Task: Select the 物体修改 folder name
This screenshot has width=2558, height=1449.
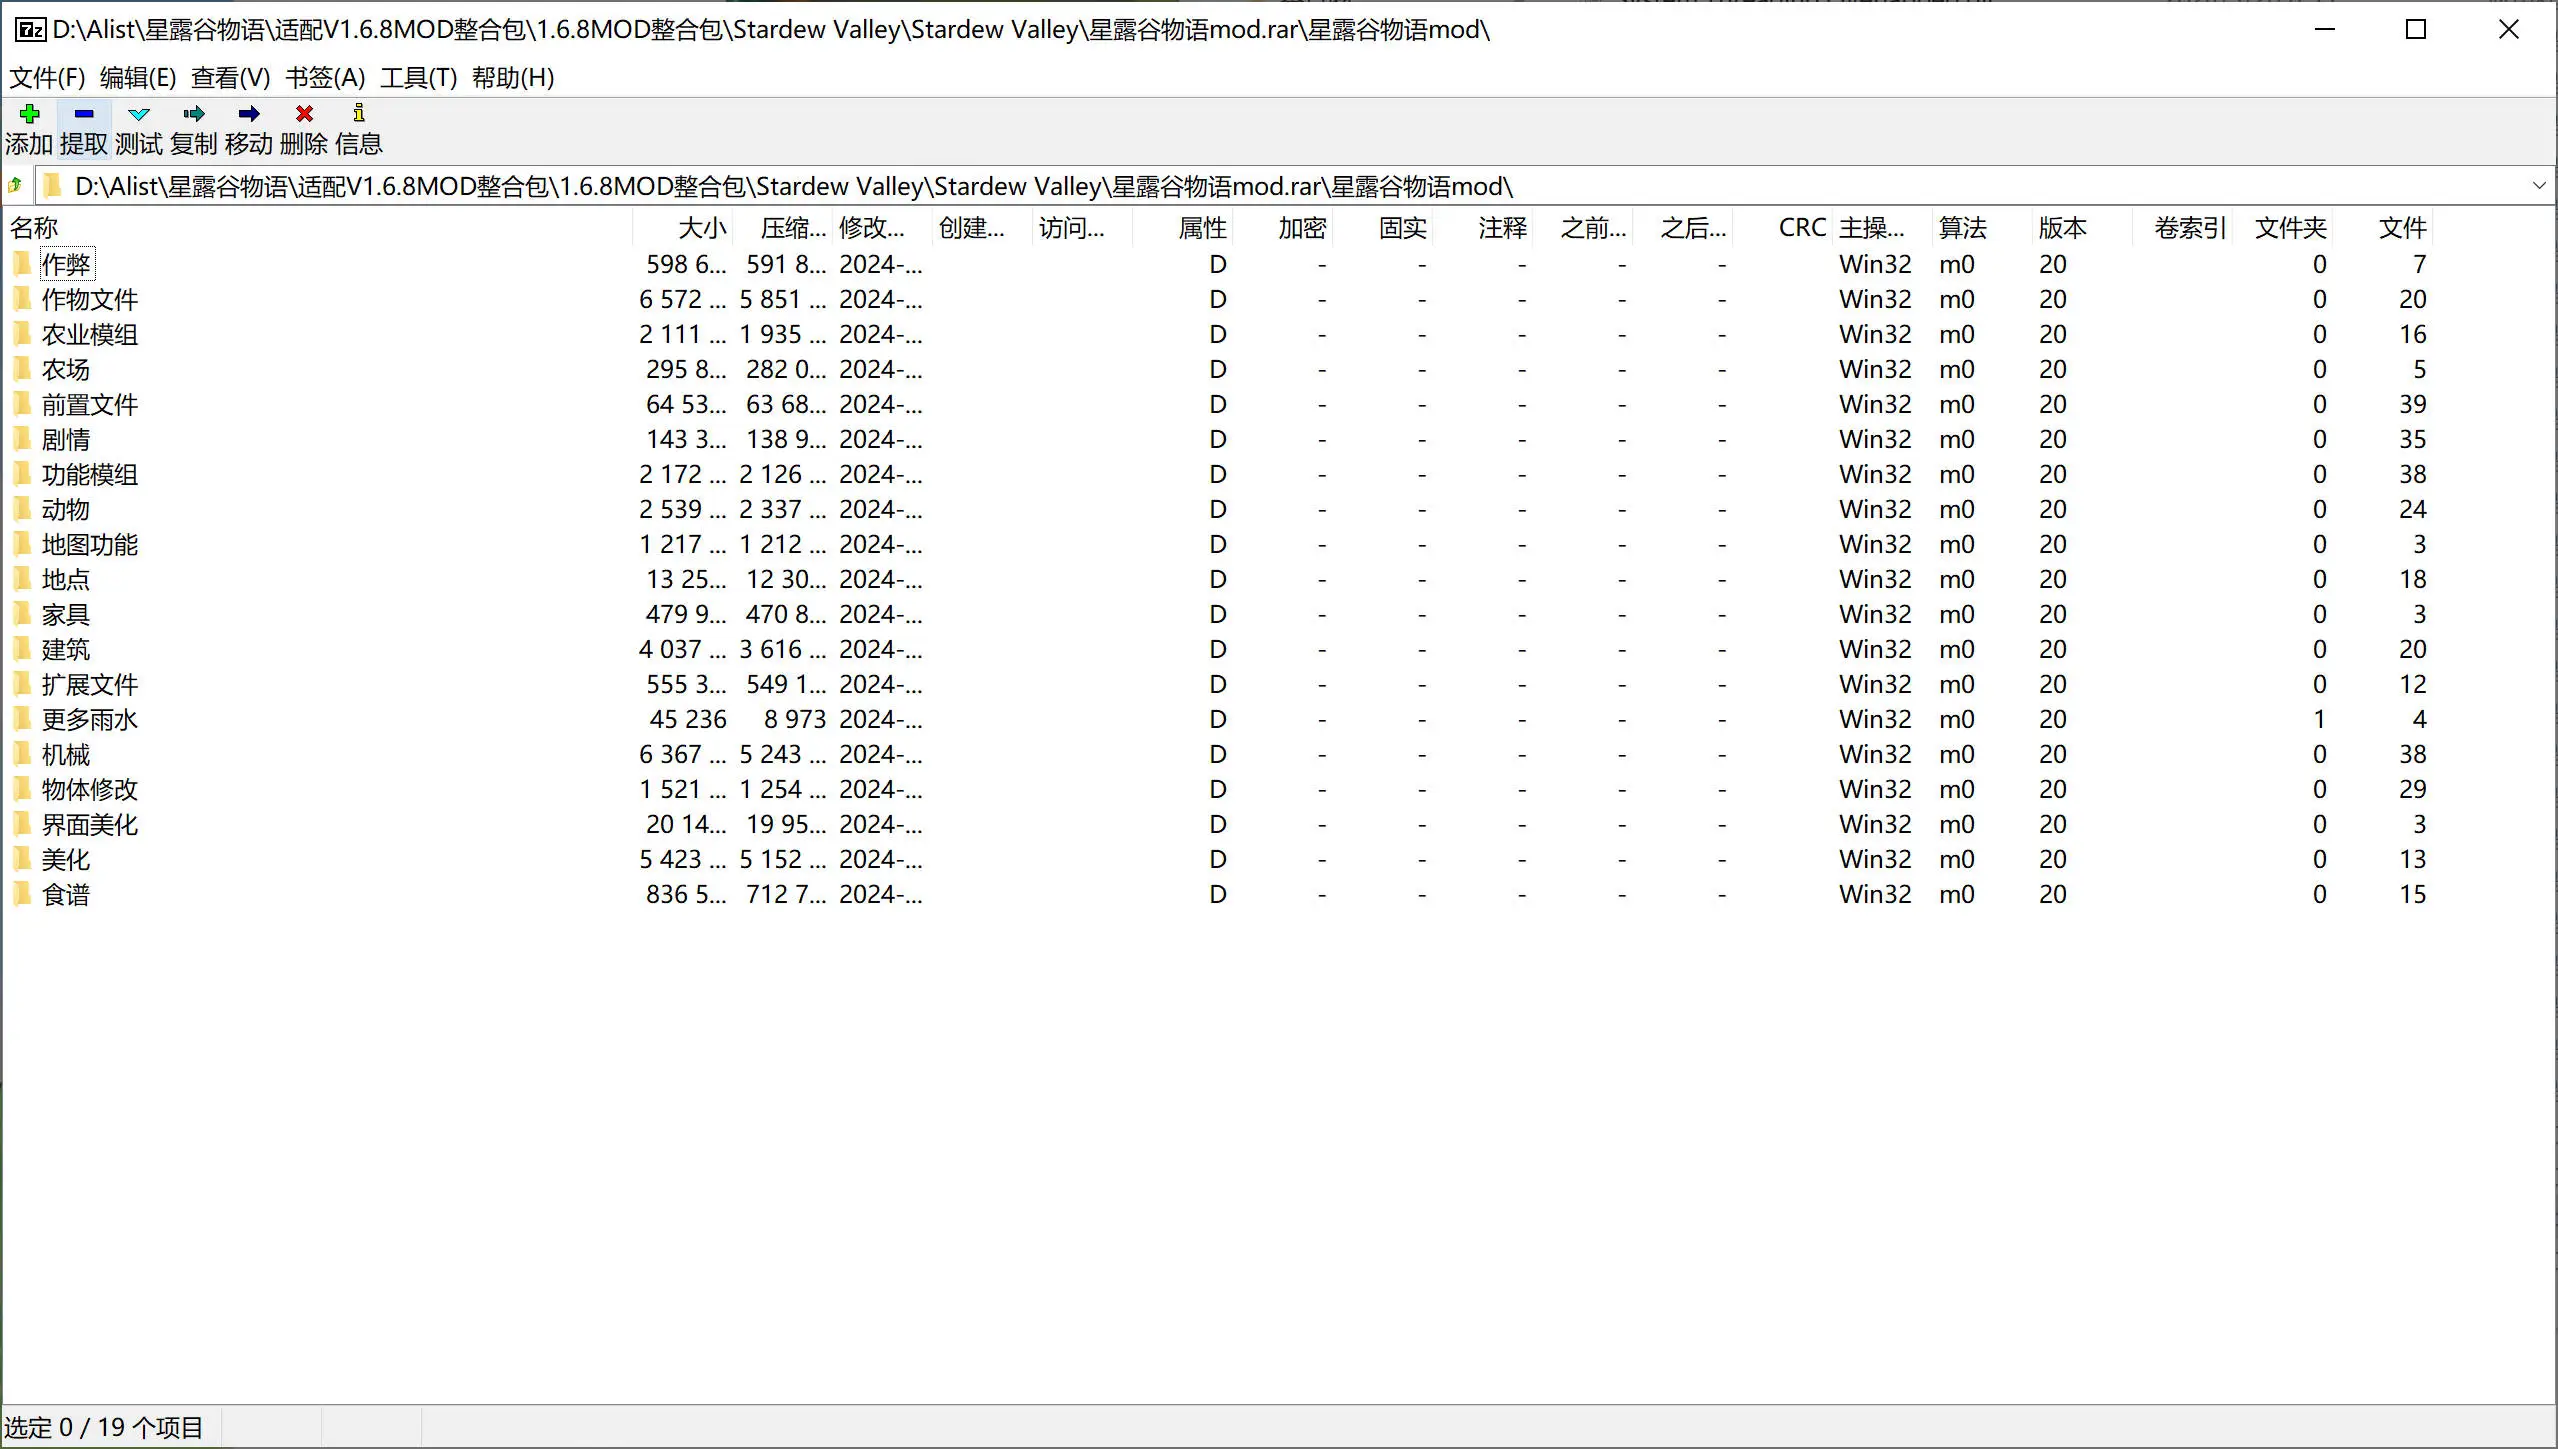Action: 90,789
